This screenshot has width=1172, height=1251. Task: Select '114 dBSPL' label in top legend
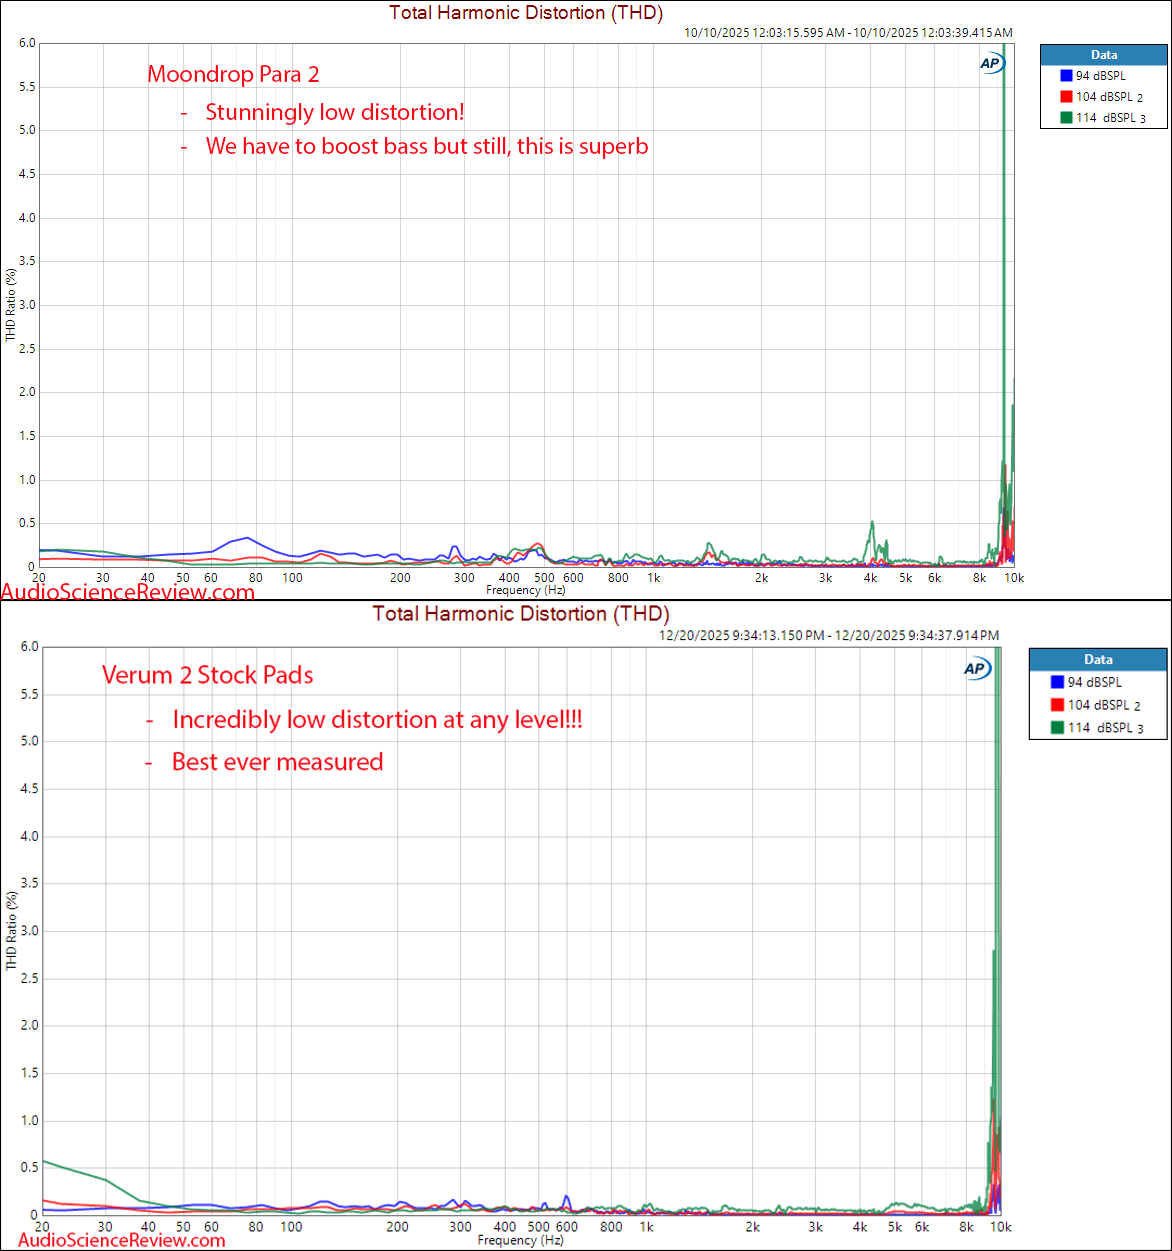click(x=1104, y=118)
